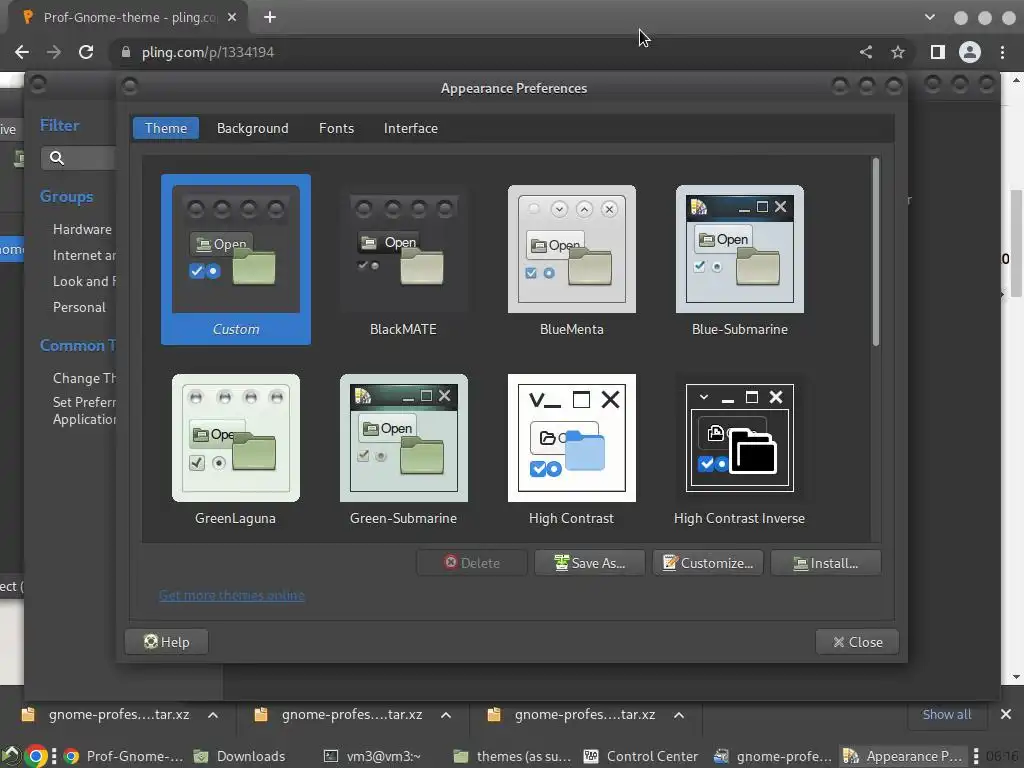This screenshot has height=768, width=1024.
Task: Click the Install... theme button
Action: pyautogui.click(x=826, y=563)
